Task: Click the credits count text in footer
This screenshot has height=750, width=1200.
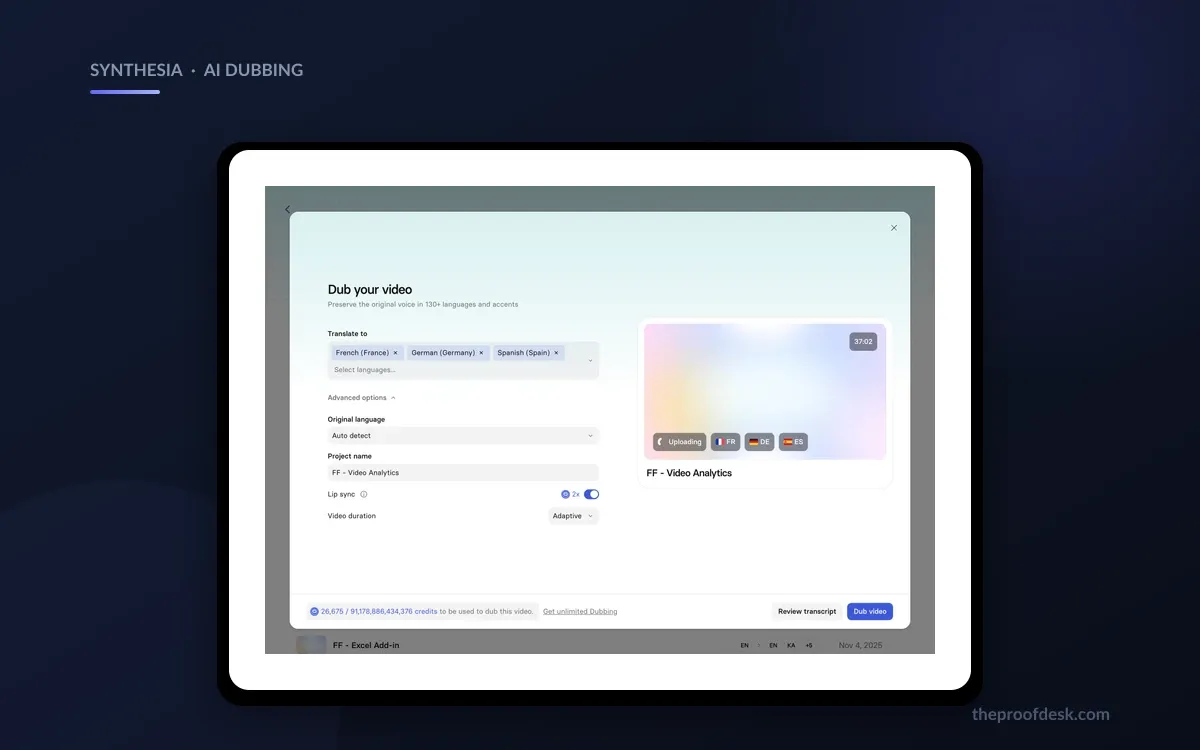Action: click(379, 611)
